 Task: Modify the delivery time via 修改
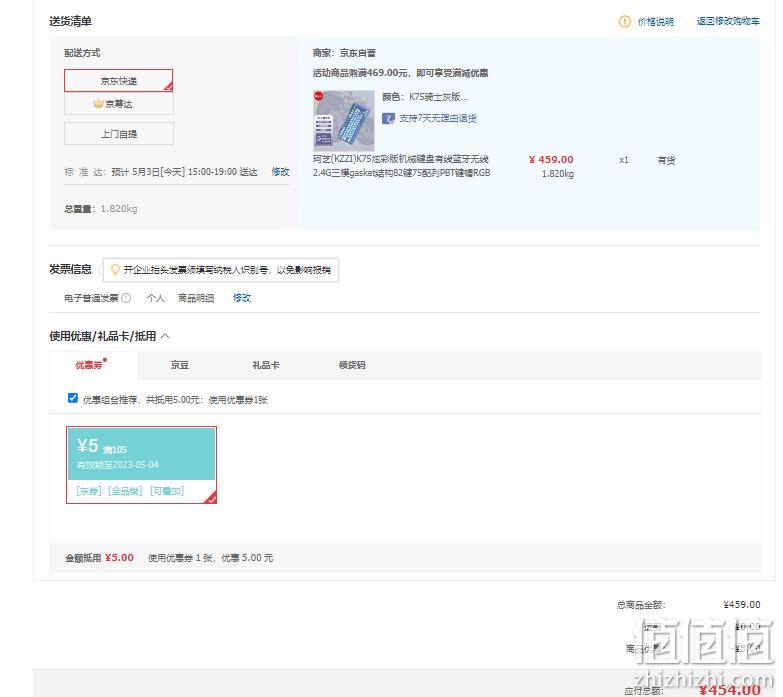pos(280,172)
